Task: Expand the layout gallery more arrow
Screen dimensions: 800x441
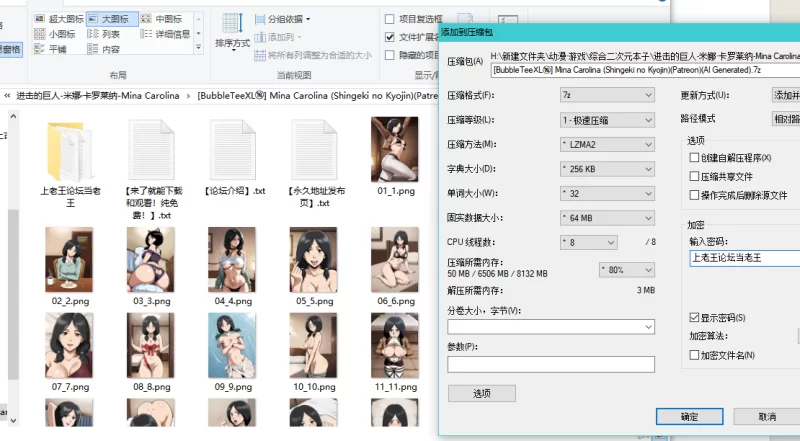Action: coord(198,48)
